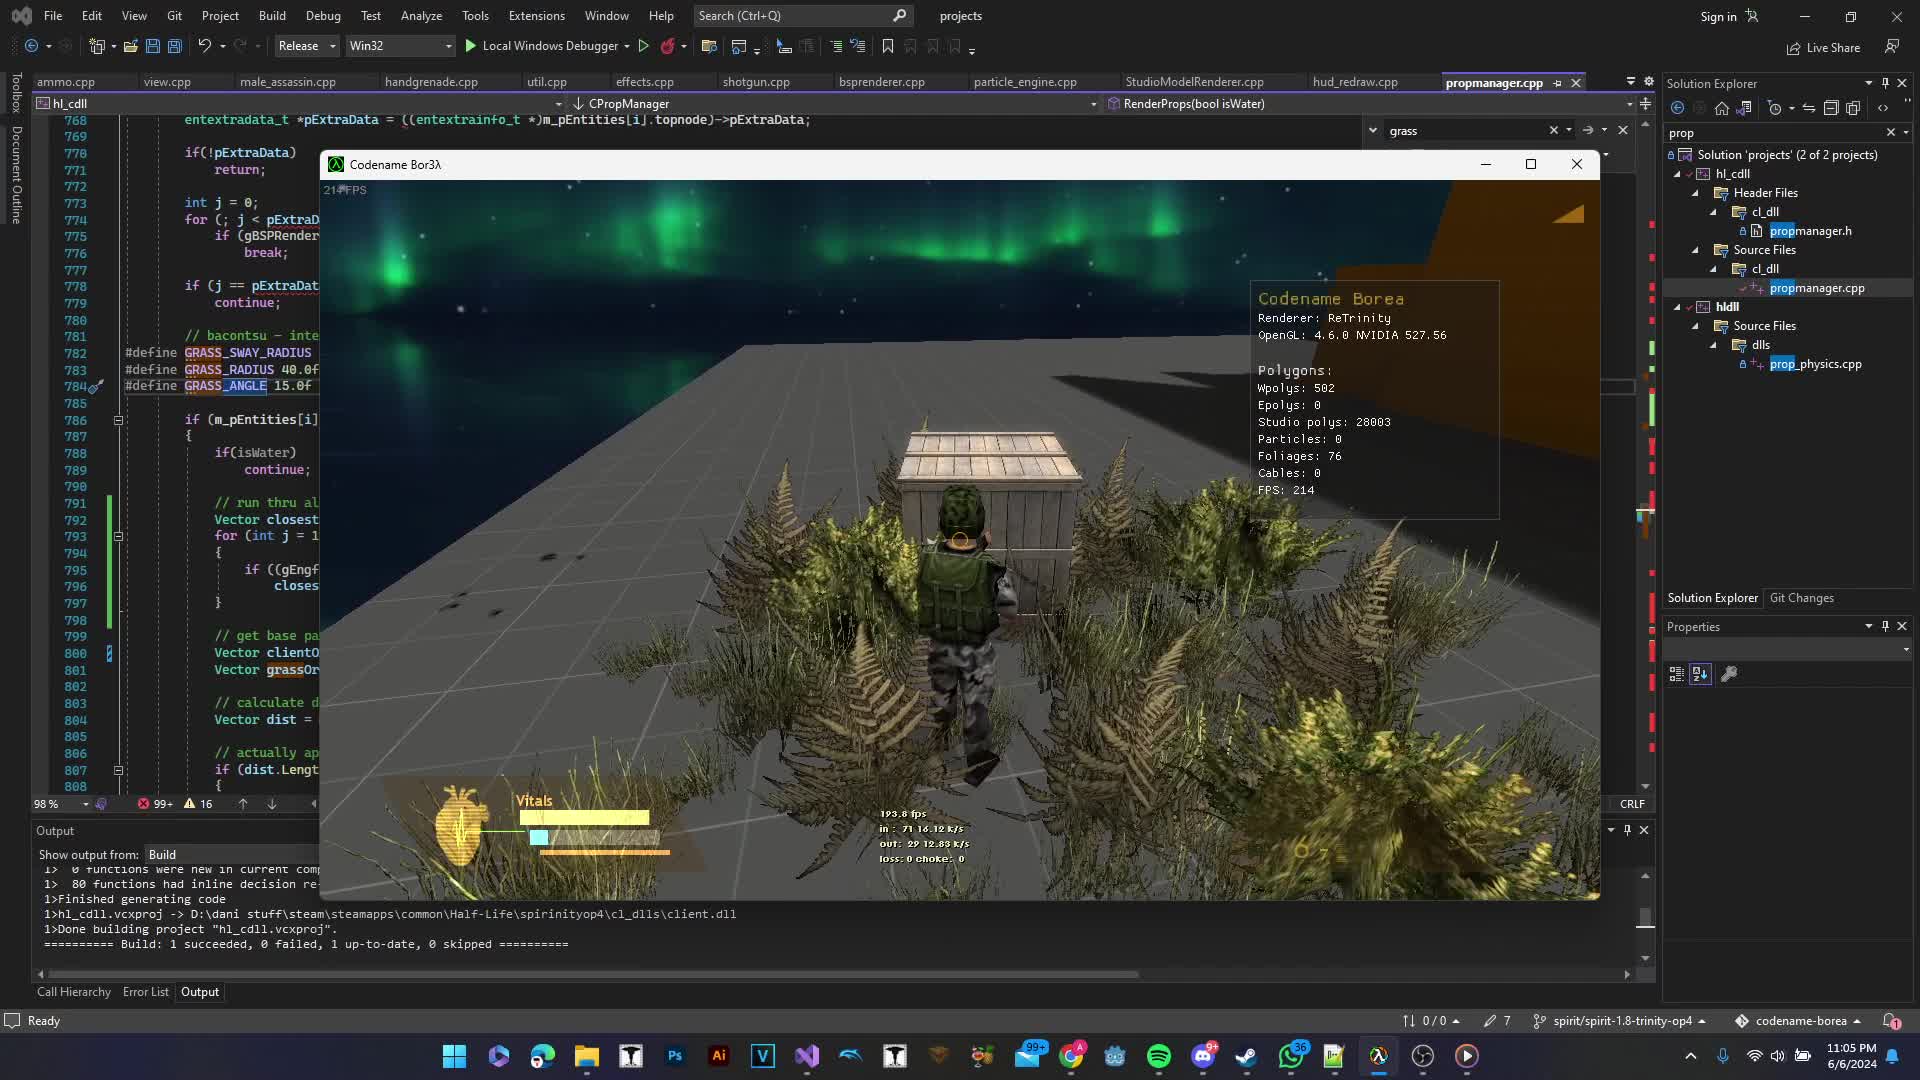Open the search magnifier in Search box
This screenshot has width=1920, height=1080.
(x=899, y=16)
